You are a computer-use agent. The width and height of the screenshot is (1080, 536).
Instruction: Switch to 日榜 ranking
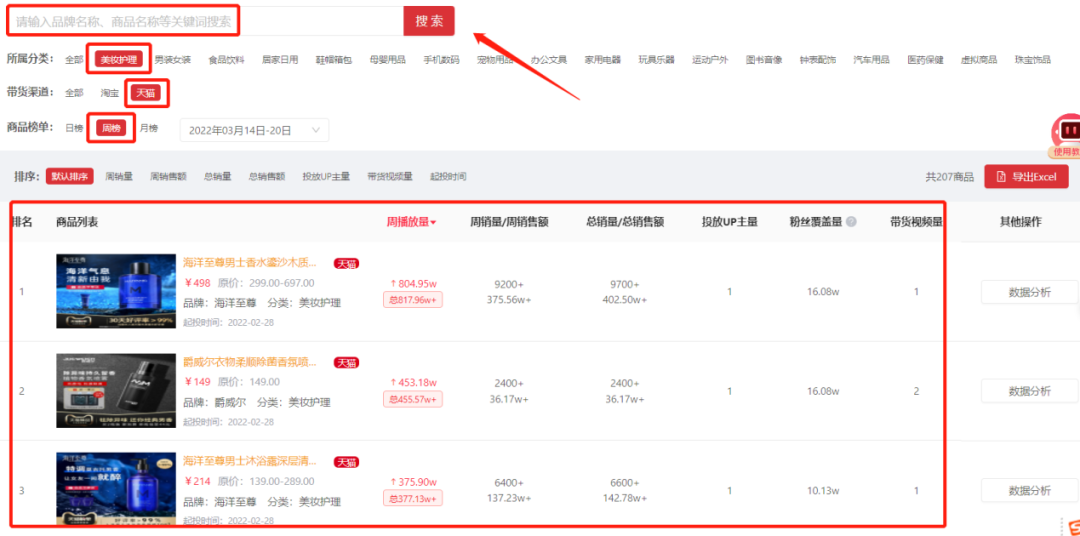[74, 128]
